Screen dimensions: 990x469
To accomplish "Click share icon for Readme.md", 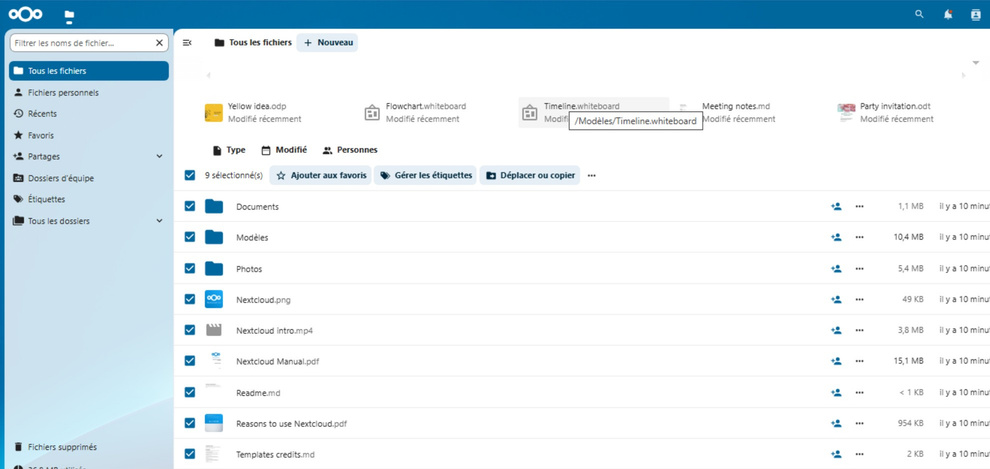I will click(837, 393).
